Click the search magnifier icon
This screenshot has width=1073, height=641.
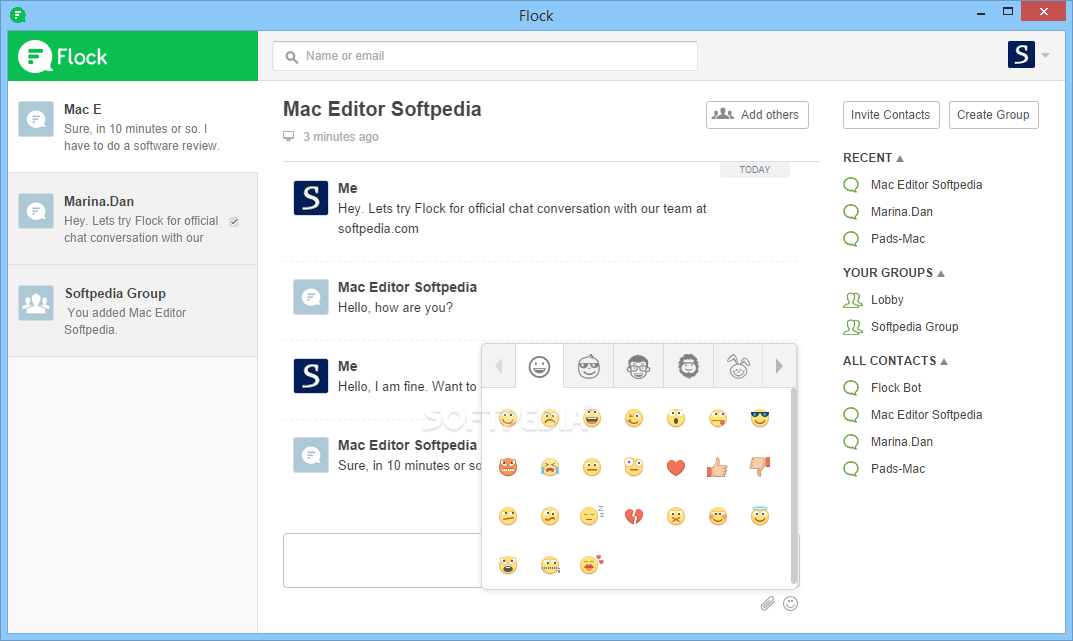pos(292,57)
